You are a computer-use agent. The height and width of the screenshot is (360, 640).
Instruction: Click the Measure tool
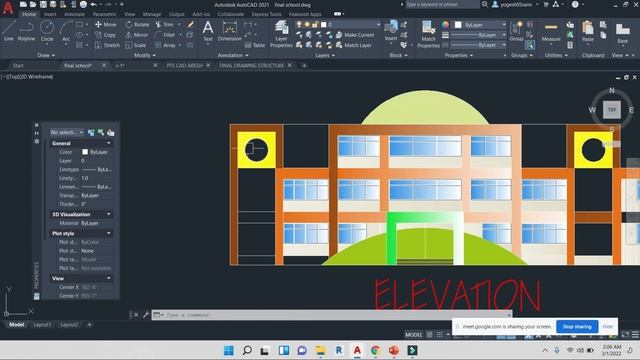(551, 31)
